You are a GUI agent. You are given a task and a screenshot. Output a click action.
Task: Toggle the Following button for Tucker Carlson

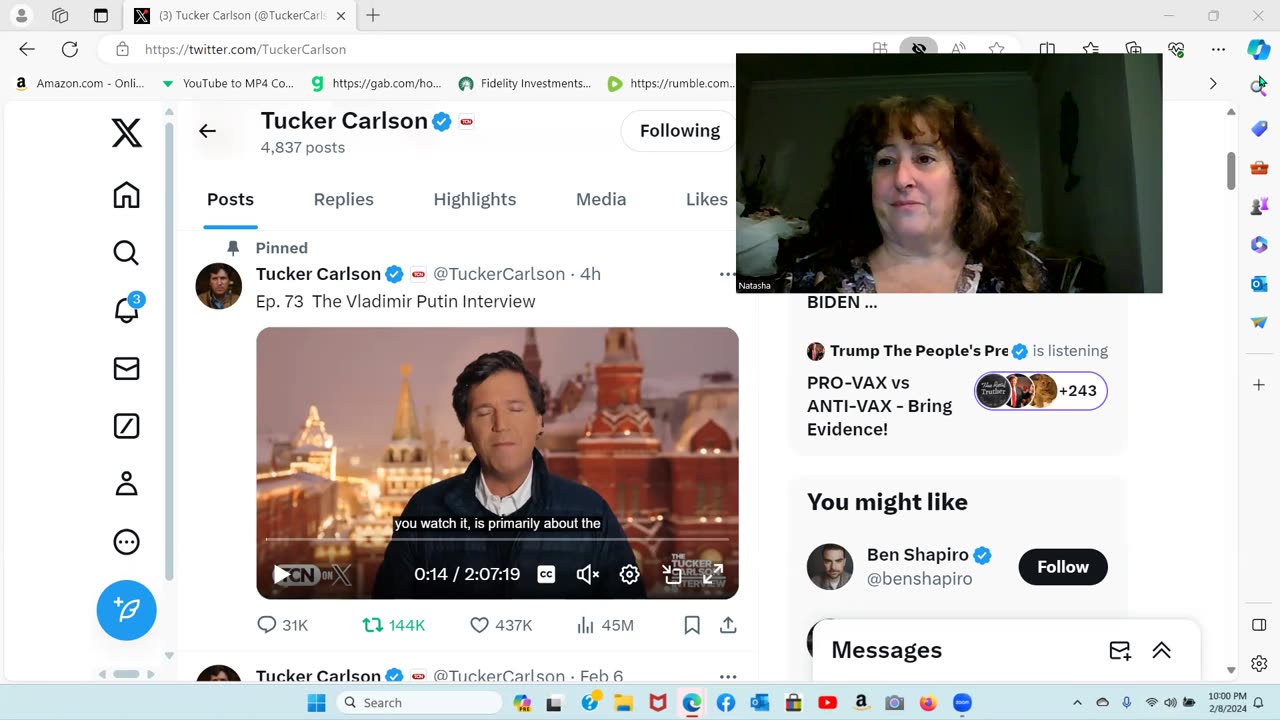pyautogui.click(x=680, y=131)
